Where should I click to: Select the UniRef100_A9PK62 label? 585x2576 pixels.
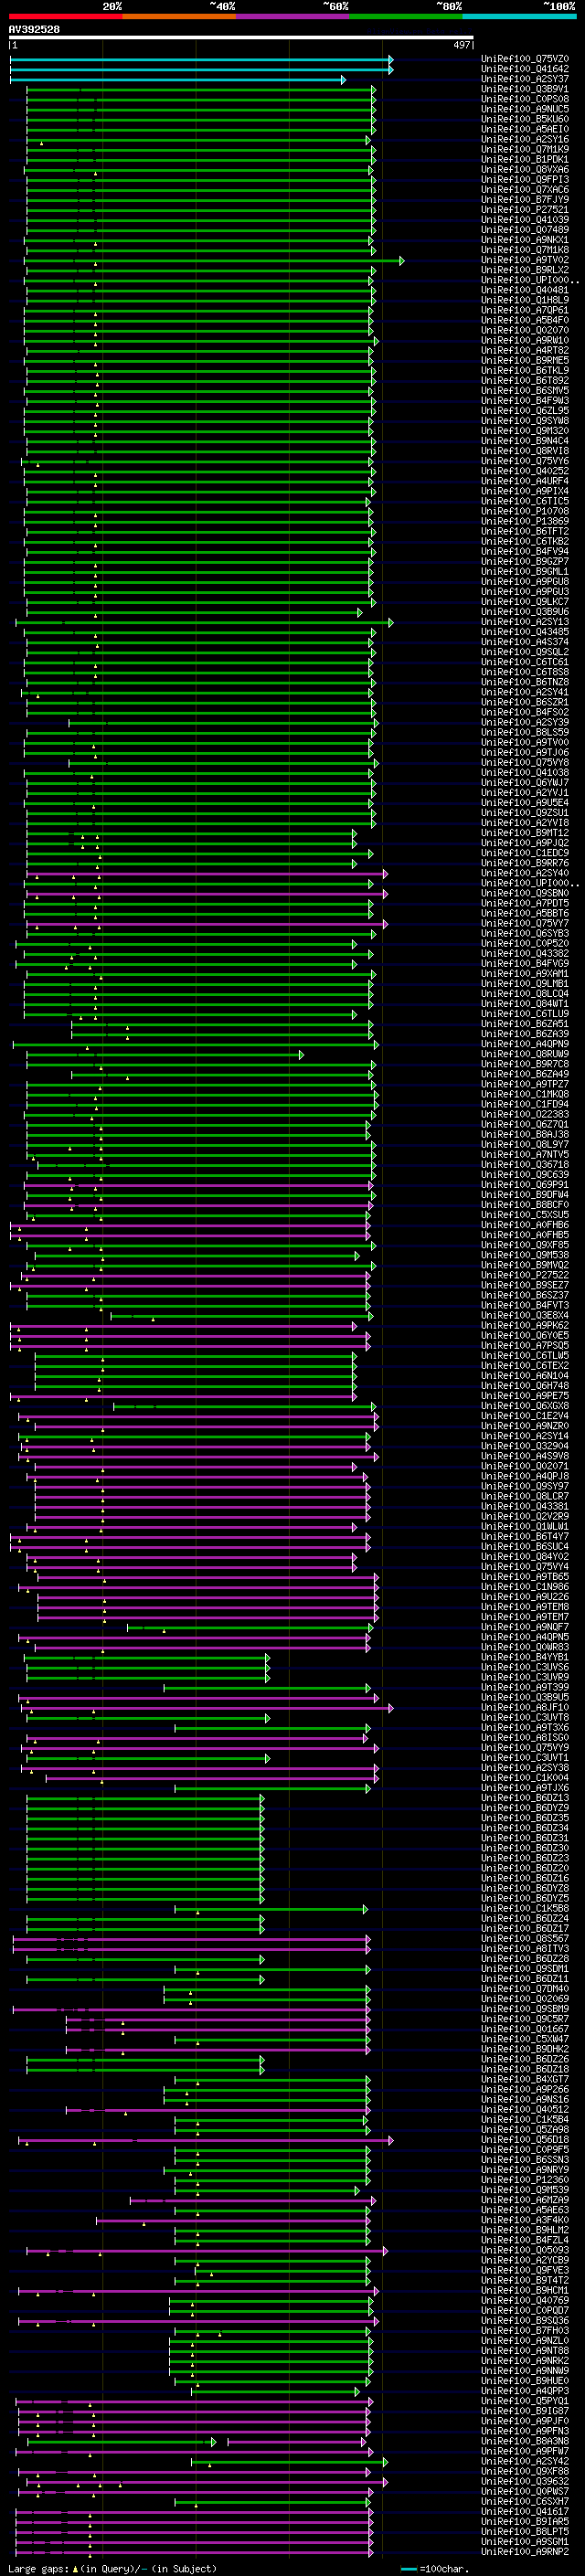525,1325
